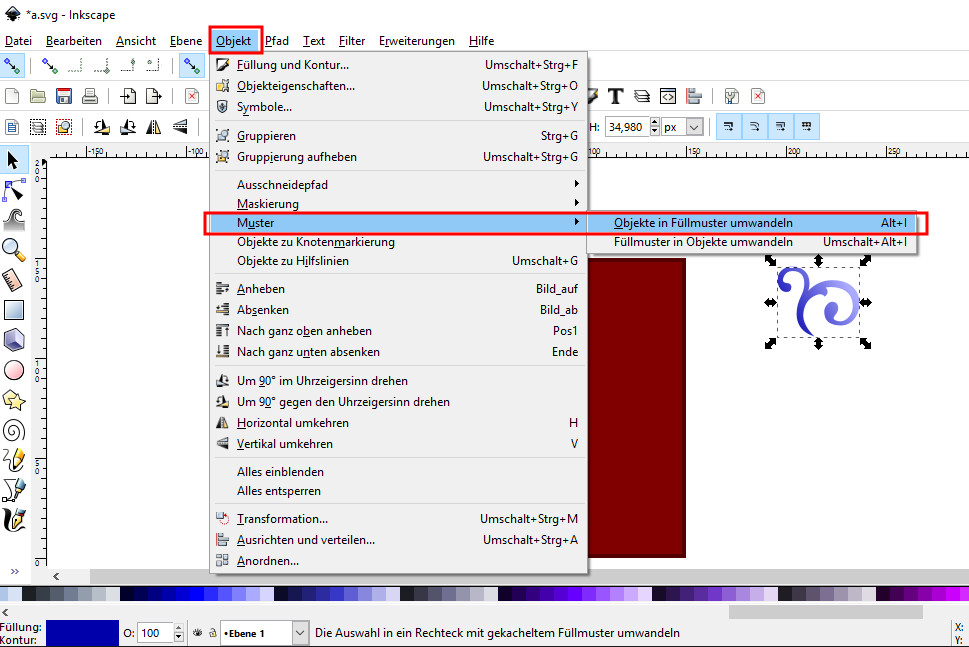Click the Select all in all layers icon
The width and height of the screenshot is (969, 647).
[38, 127]
